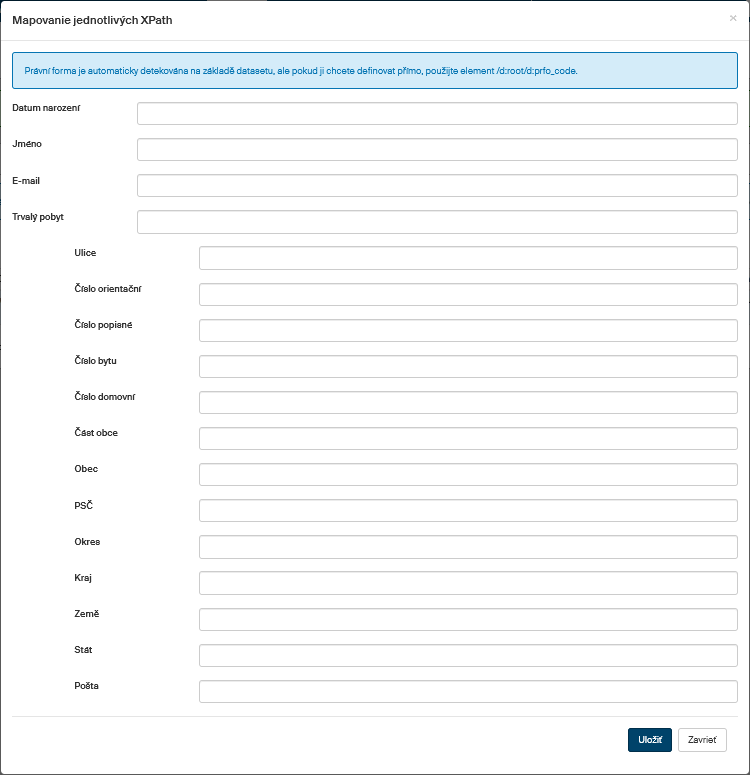Focus the Trvalý pobyt field
Viewport: 750px width, 775px height.
tap(437, 221)
